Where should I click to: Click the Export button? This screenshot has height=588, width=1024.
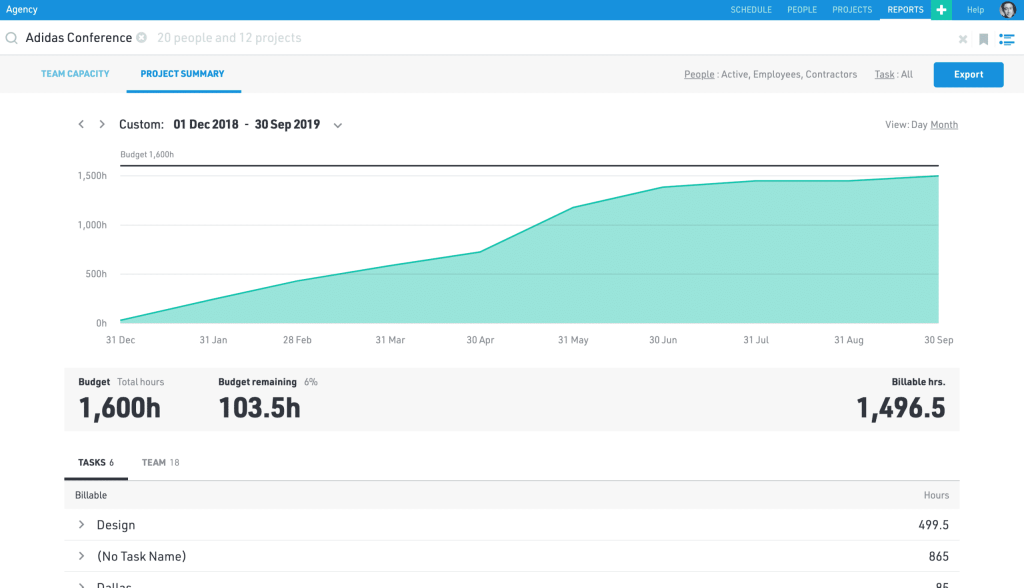pyautogui.click(x=968, y=74)
